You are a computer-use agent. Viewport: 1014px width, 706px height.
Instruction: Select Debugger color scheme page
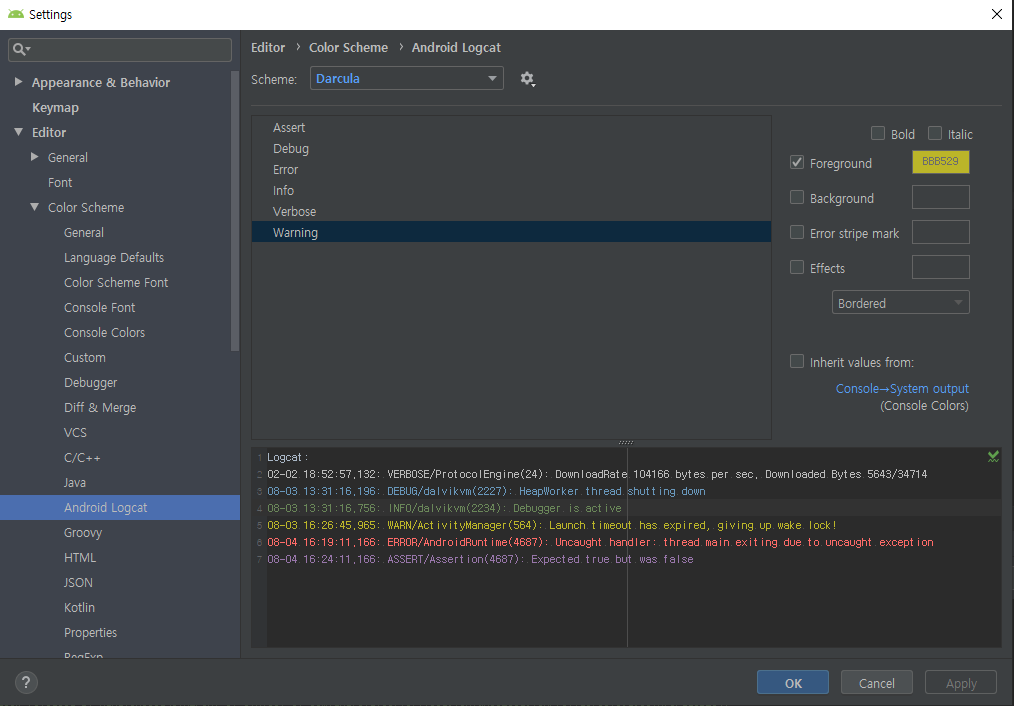point(91,383)
